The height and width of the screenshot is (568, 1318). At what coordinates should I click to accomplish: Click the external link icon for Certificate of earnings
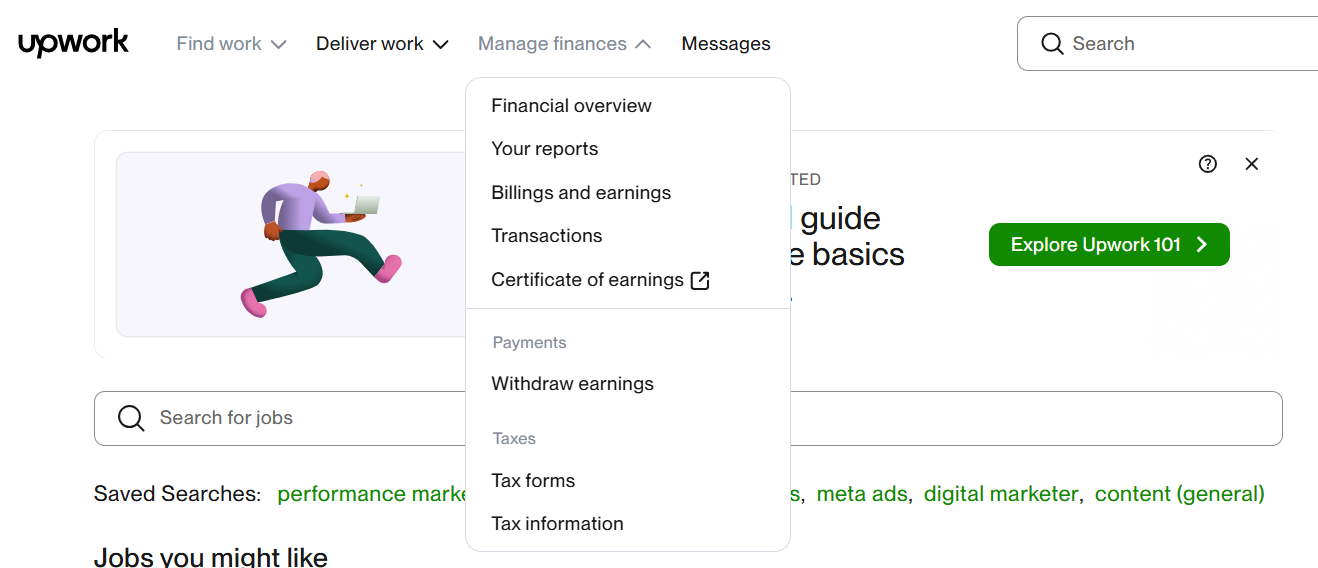tap(700, 280)
